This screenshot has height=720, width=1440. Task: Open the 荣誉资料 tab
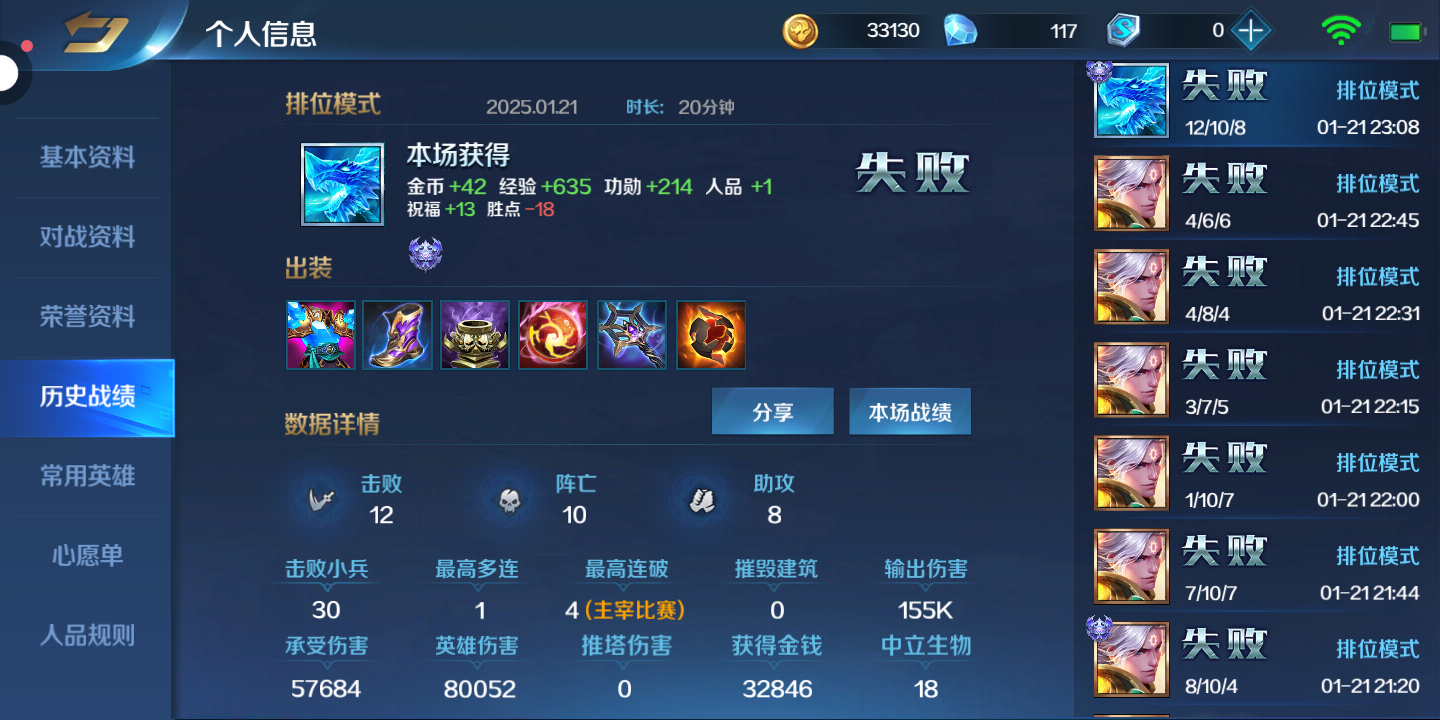pos(87,317)
